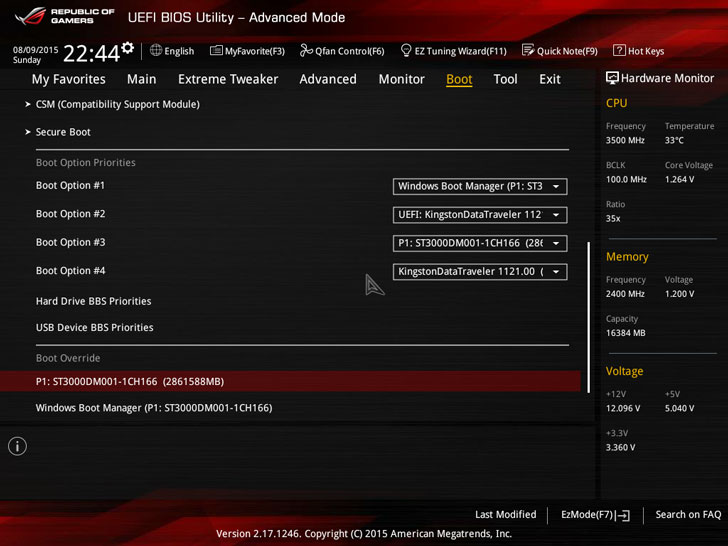Click the Version 2.17.1246 copyright text
The width and height of the screenshot is (728, 546).
click(x=364, y=534)
